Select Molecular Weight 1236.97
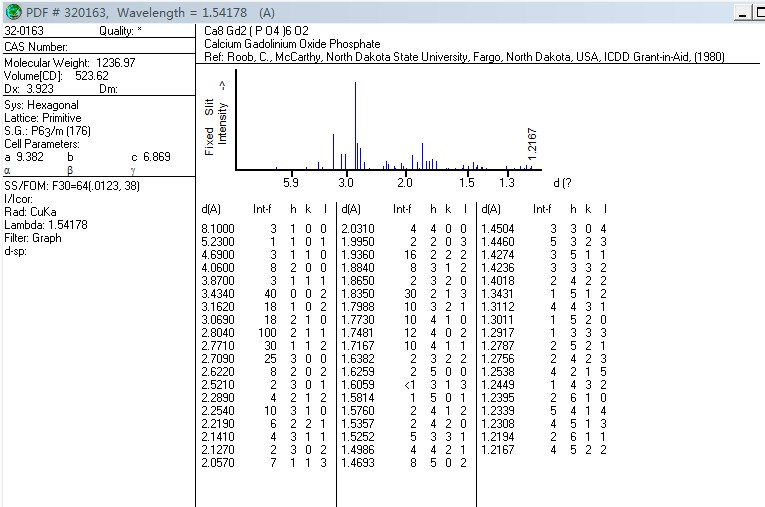The image size is (765, 507). [x=70, y=62]
